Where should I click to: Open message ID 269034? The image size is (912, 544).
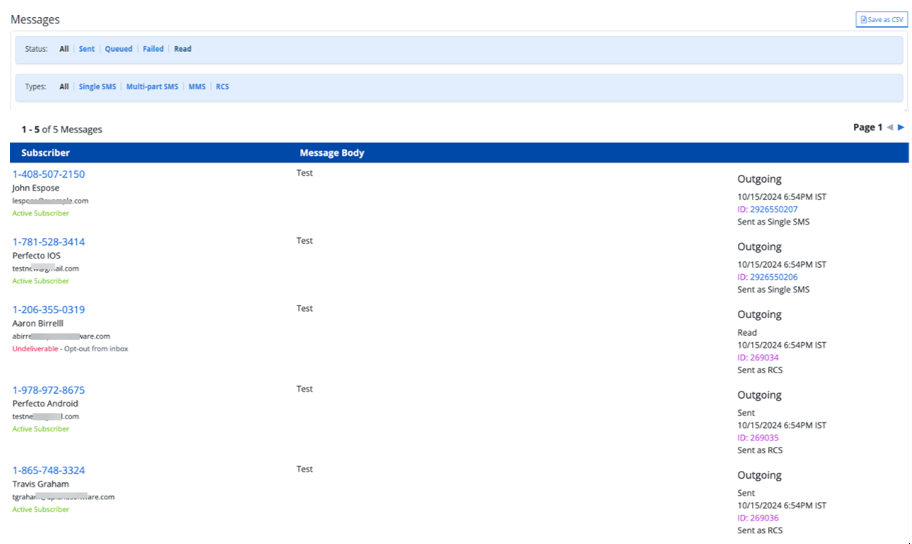[764, 357]
